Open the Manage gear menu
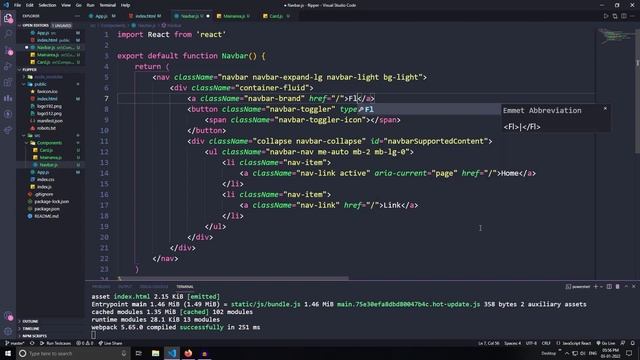Viewport: 640px width, 360px height. (x=8, y=331)
